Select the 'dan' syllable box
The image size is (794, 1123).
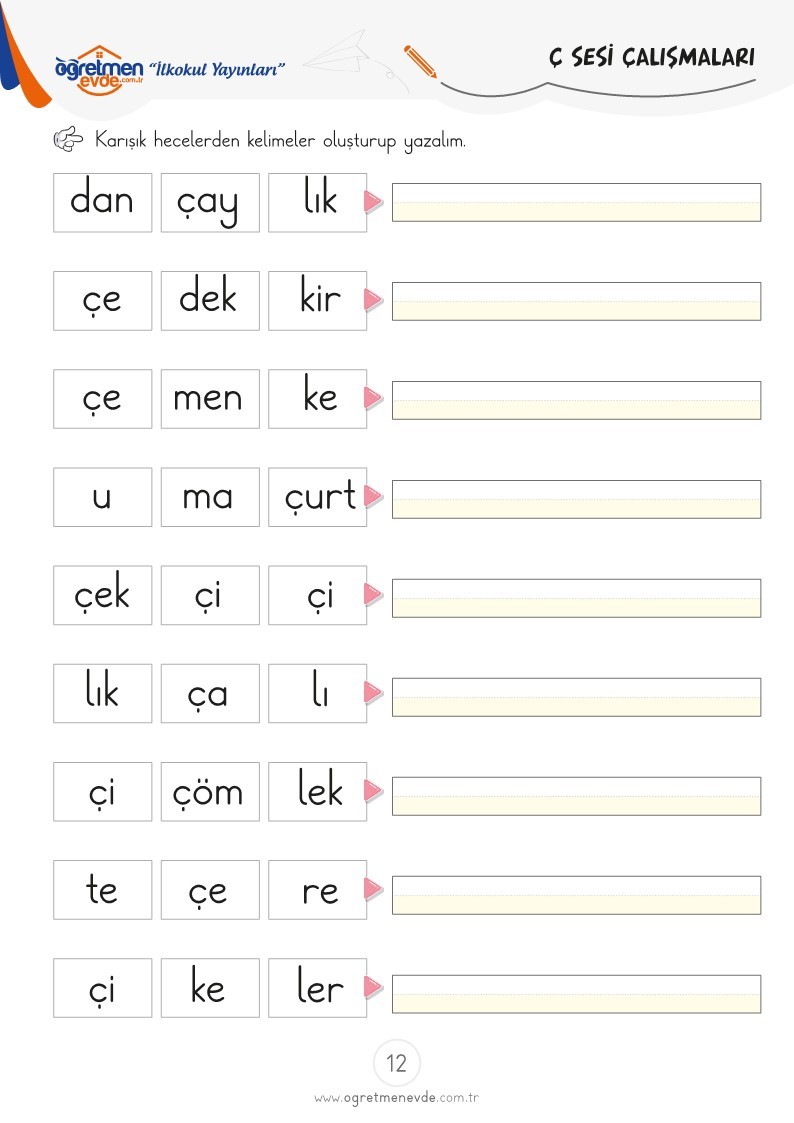(102, 202)
